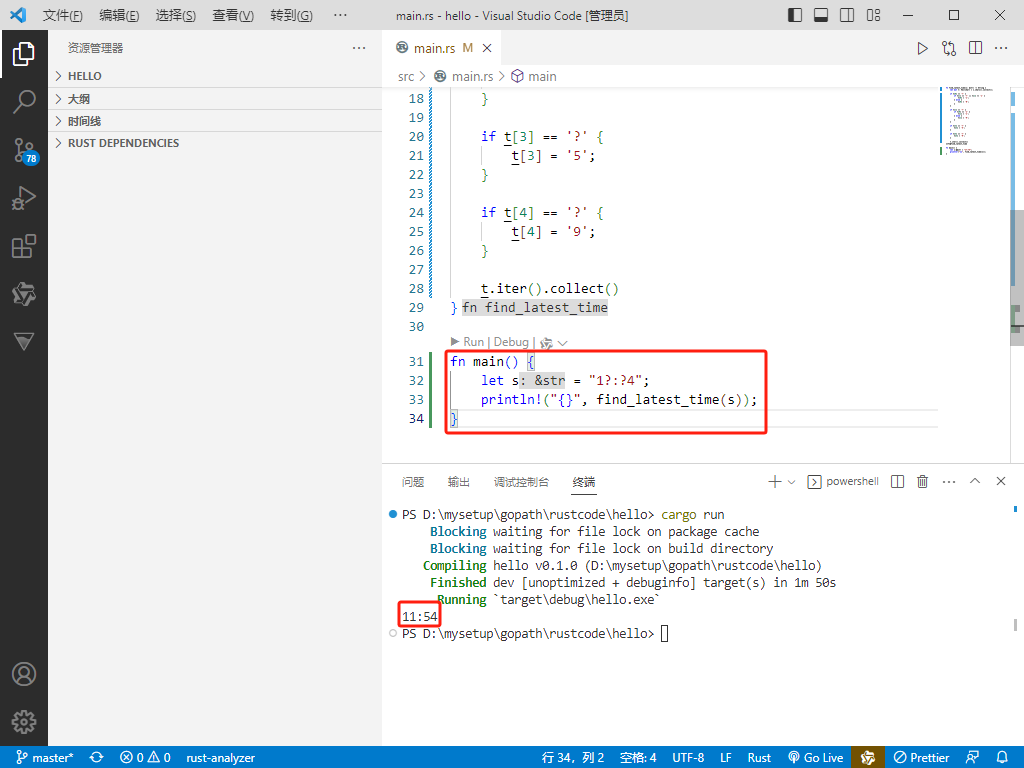Screen dimensions: 1024x768
Task: Click Go Live in status bar
Action: coord(816,758)
